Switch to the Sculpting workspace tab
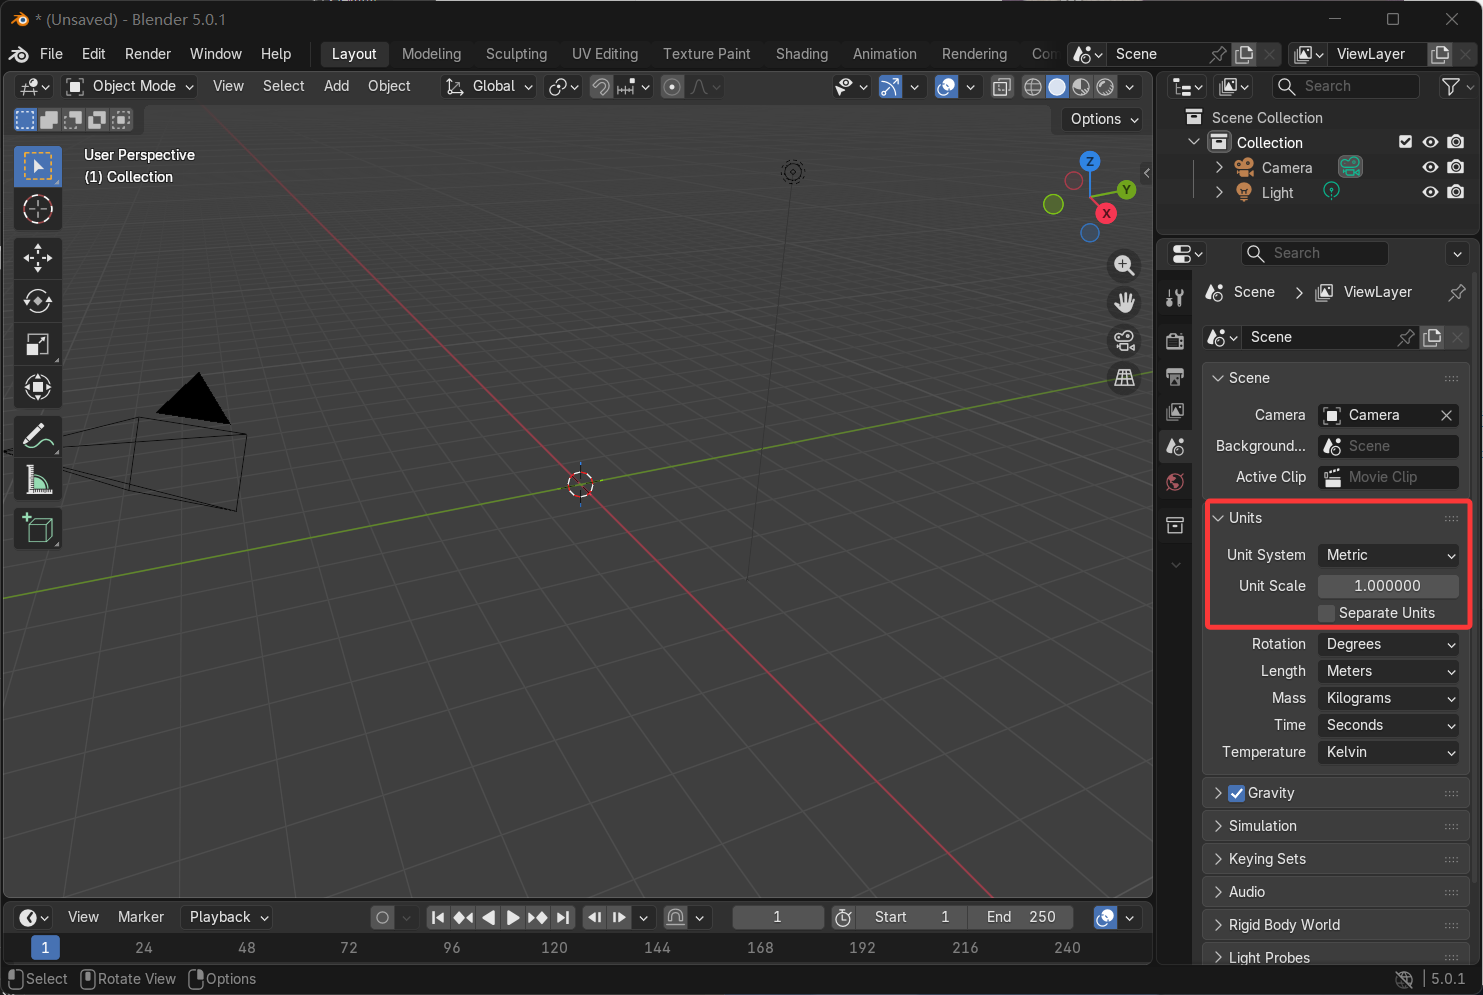Image resolution: width=1483 pixels, height=995 pixels. tap(516, 54)
